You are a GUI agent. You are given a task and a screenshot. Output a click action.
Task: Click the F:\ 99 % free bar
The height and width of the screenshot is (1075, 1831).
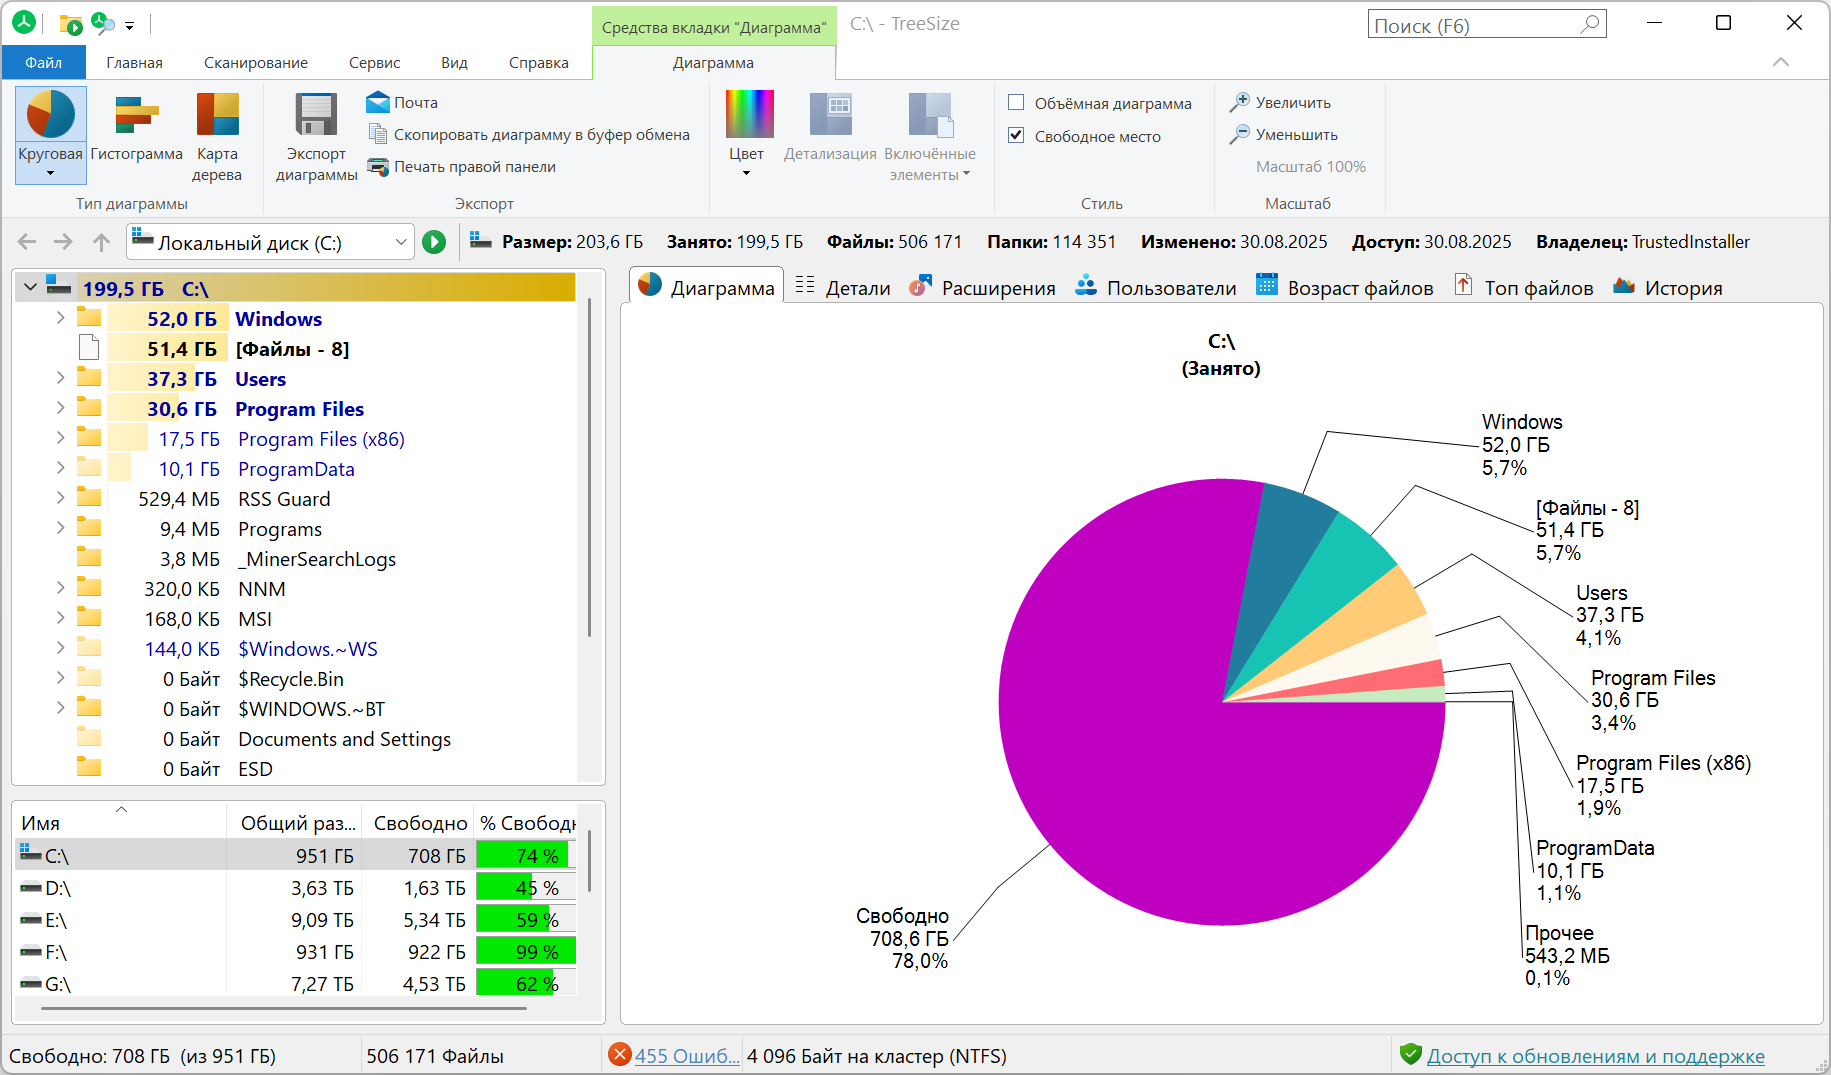[525, 951]
